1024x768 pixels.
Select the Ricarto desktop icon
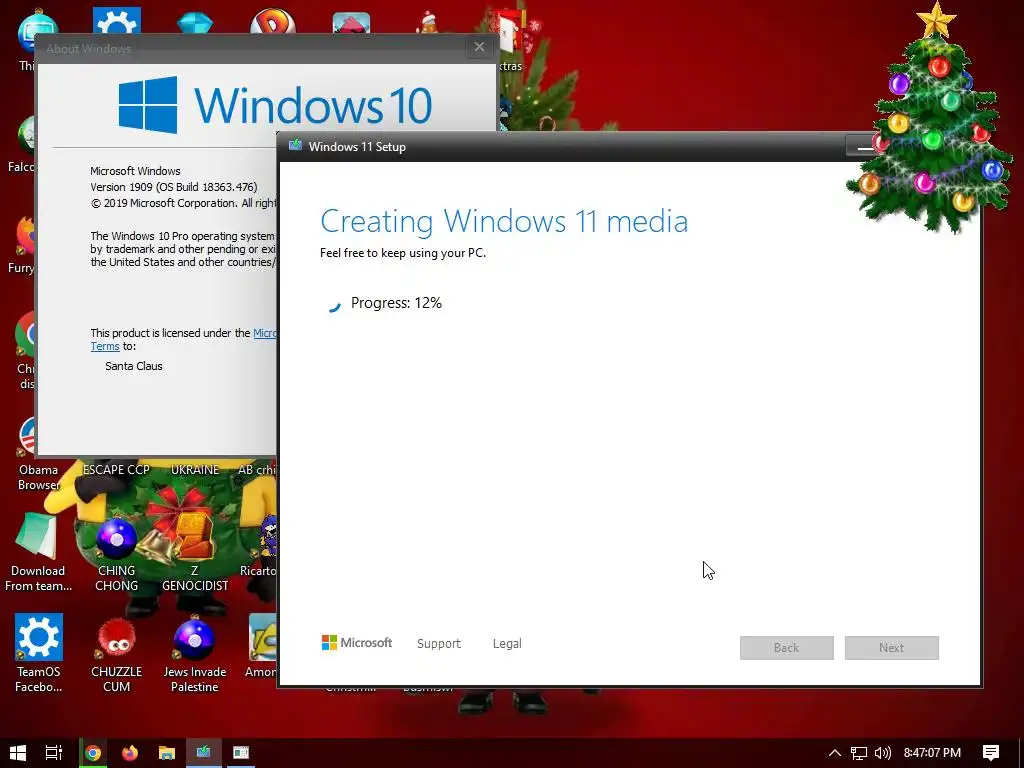[x=259, y=547]
